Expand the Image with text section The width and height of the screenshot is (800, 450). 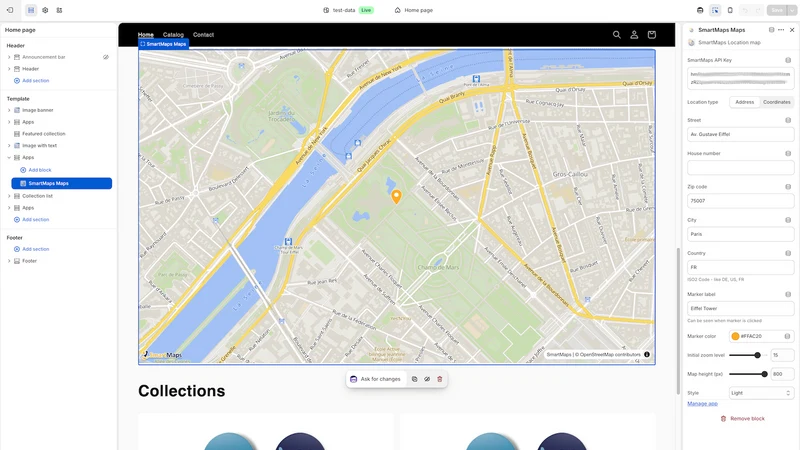pos(9,145)
